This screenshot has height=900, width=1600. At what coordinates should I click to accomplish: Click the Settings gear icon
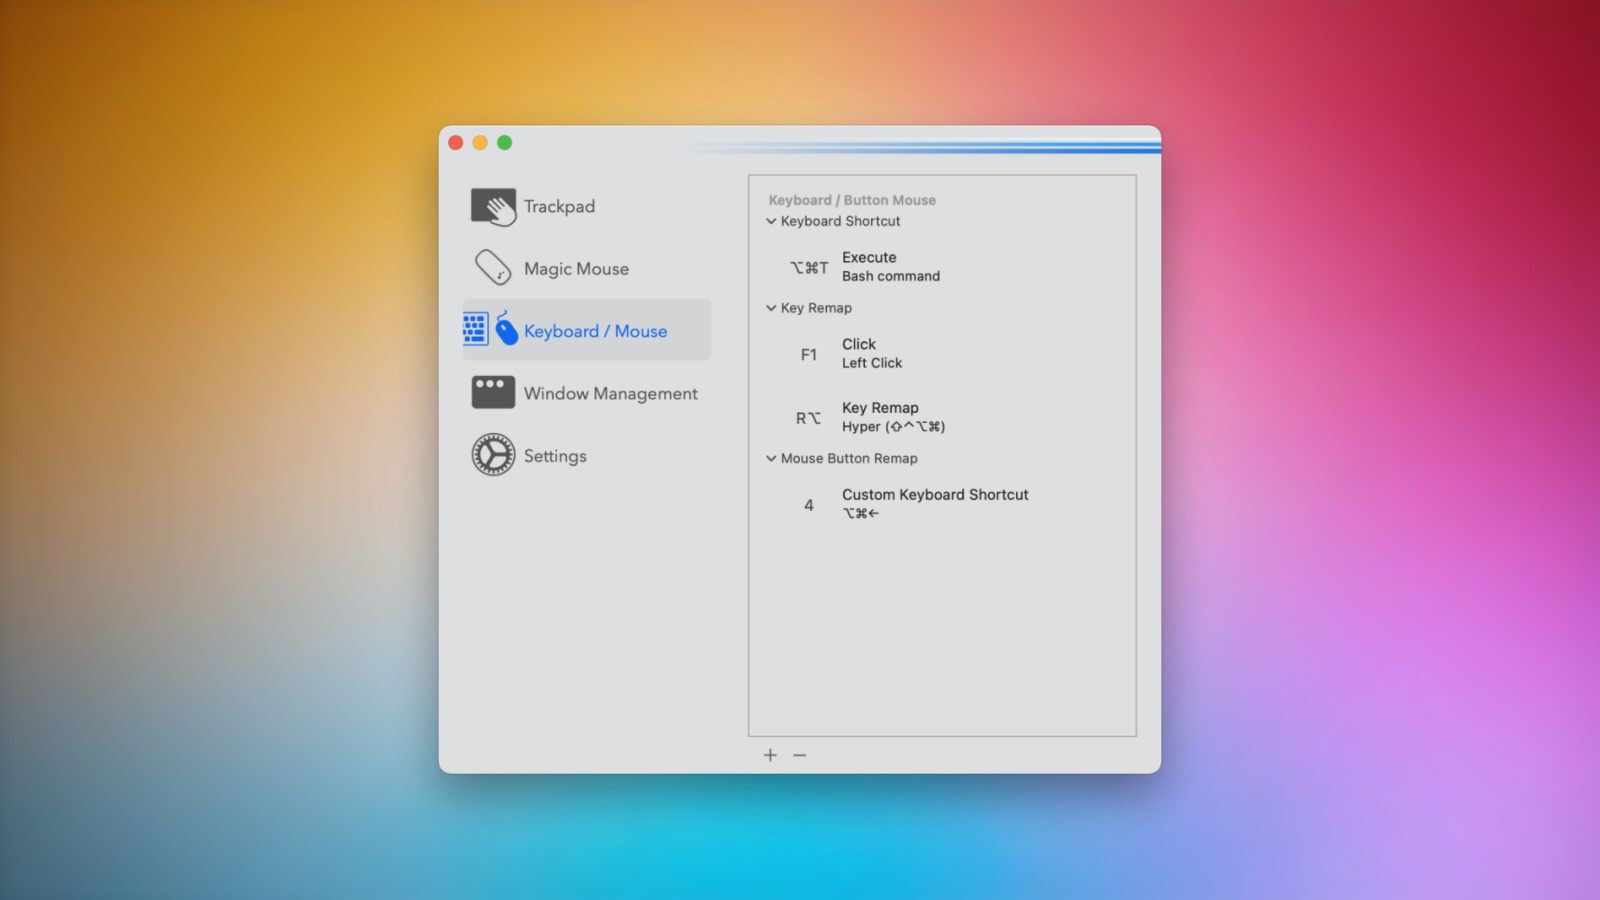point(493,455)
